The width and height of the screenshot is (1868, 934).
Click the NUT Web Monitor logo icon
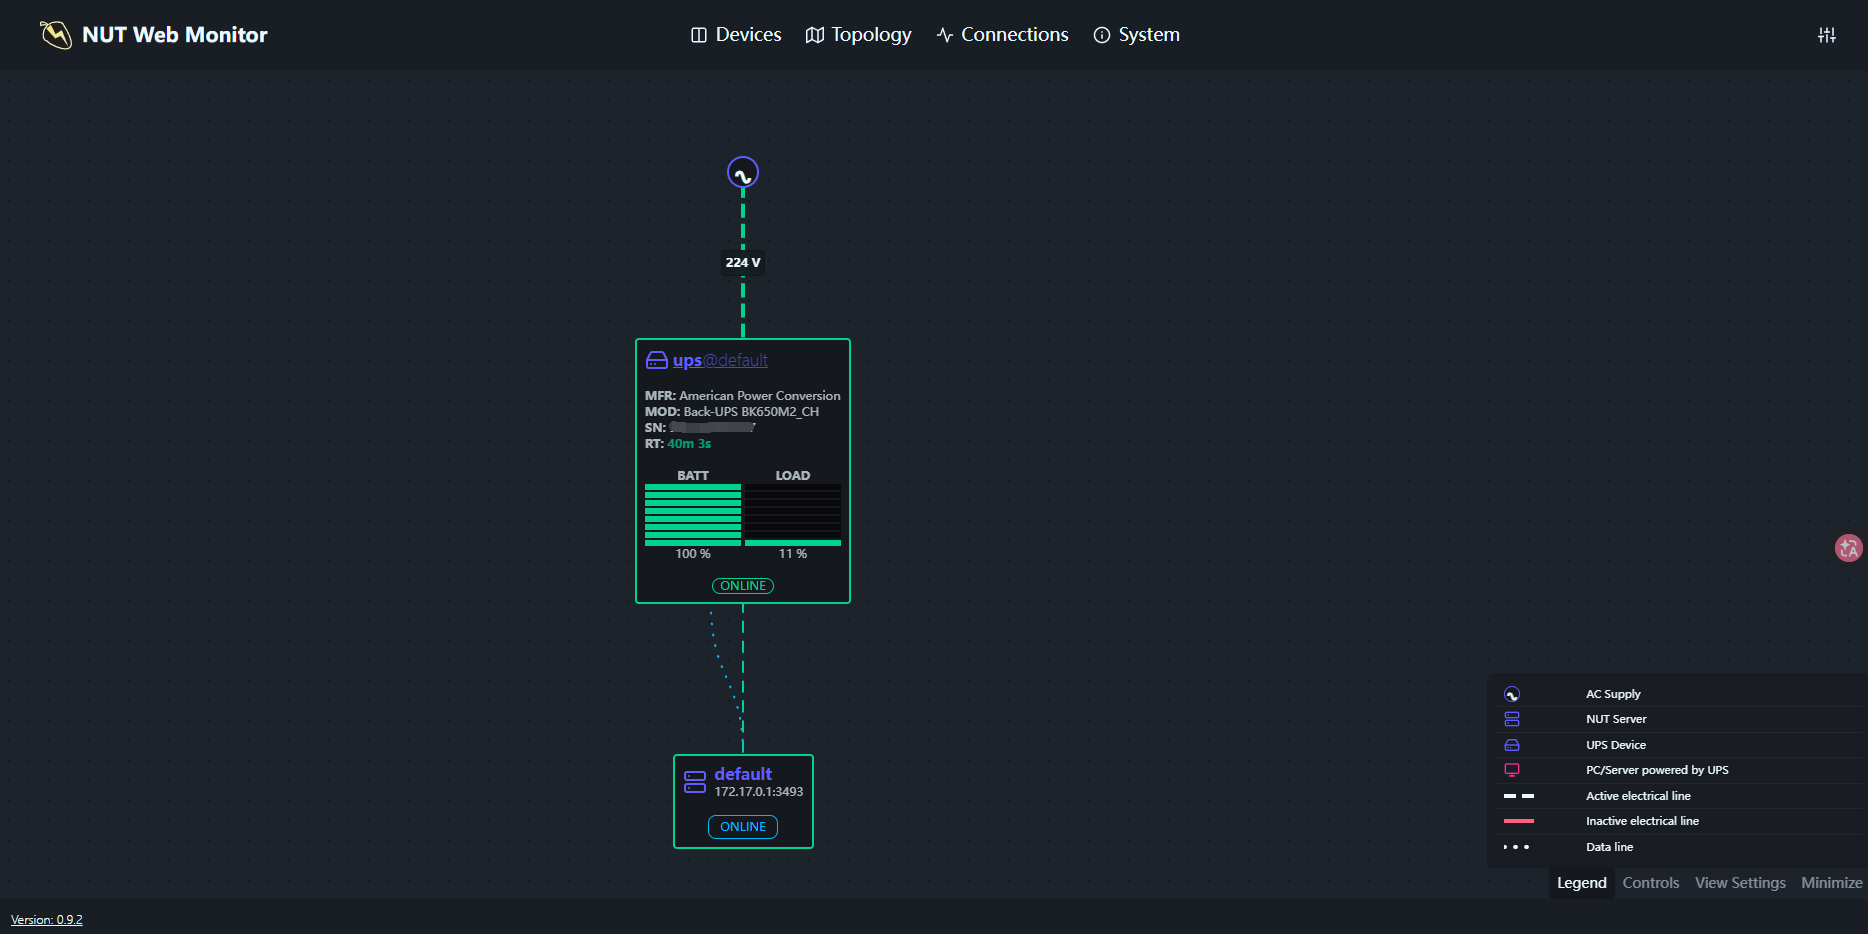coord(56,35)
